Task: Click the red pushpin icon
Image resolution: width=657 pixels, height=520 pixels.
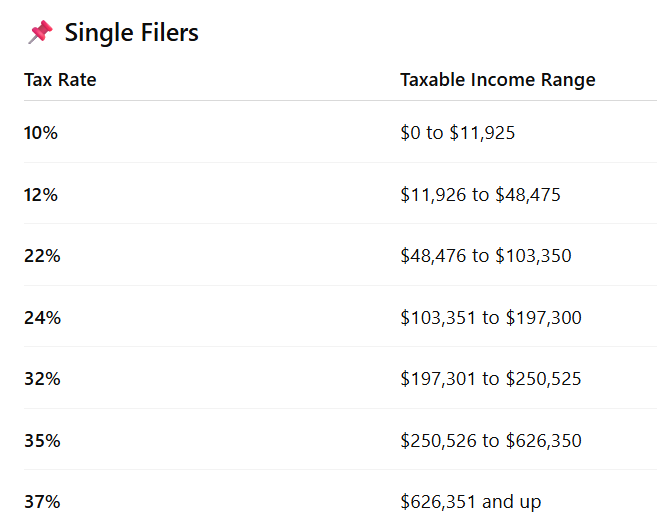Action: coord(40,33)
